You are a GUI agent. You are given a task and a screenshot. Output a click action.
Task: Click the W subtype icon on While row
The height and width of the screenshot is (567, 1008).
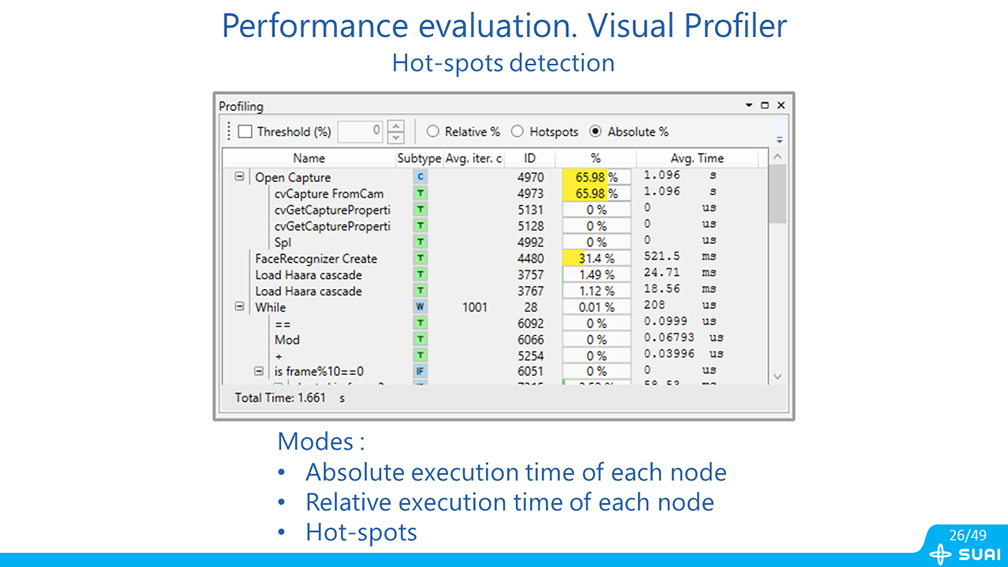(420, 307)
